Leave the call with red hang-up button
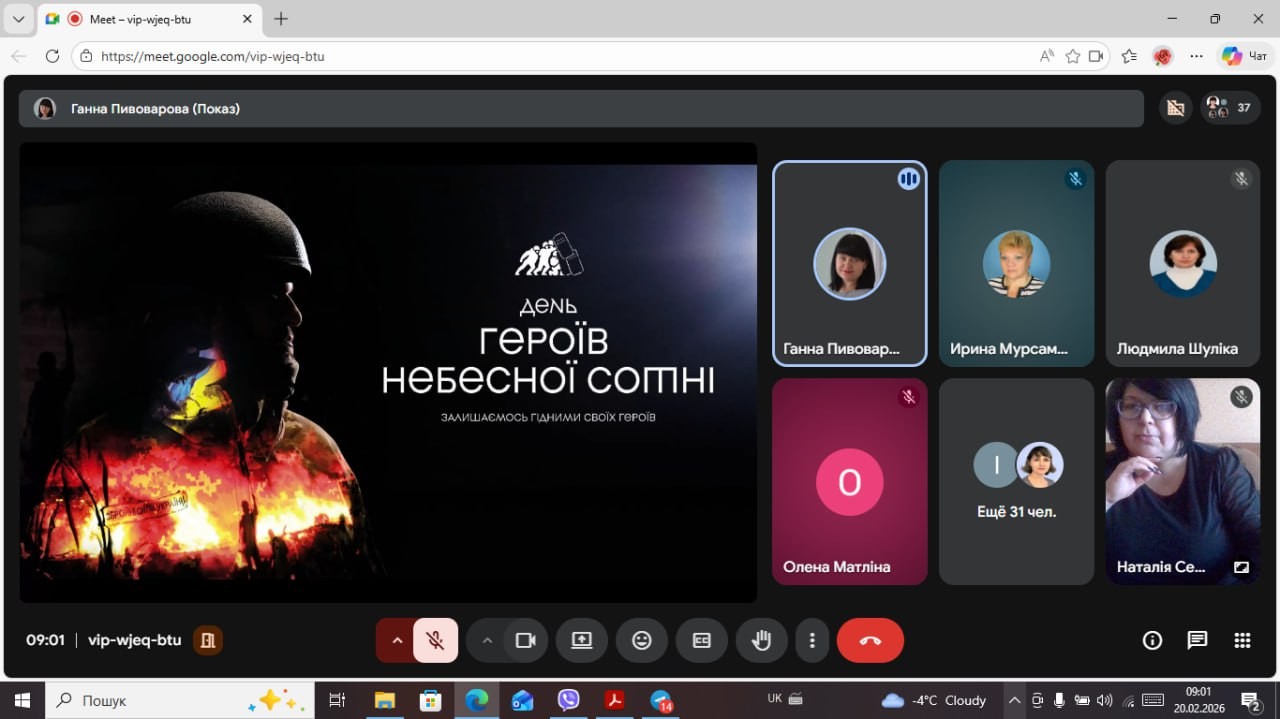 coord(870,641)
